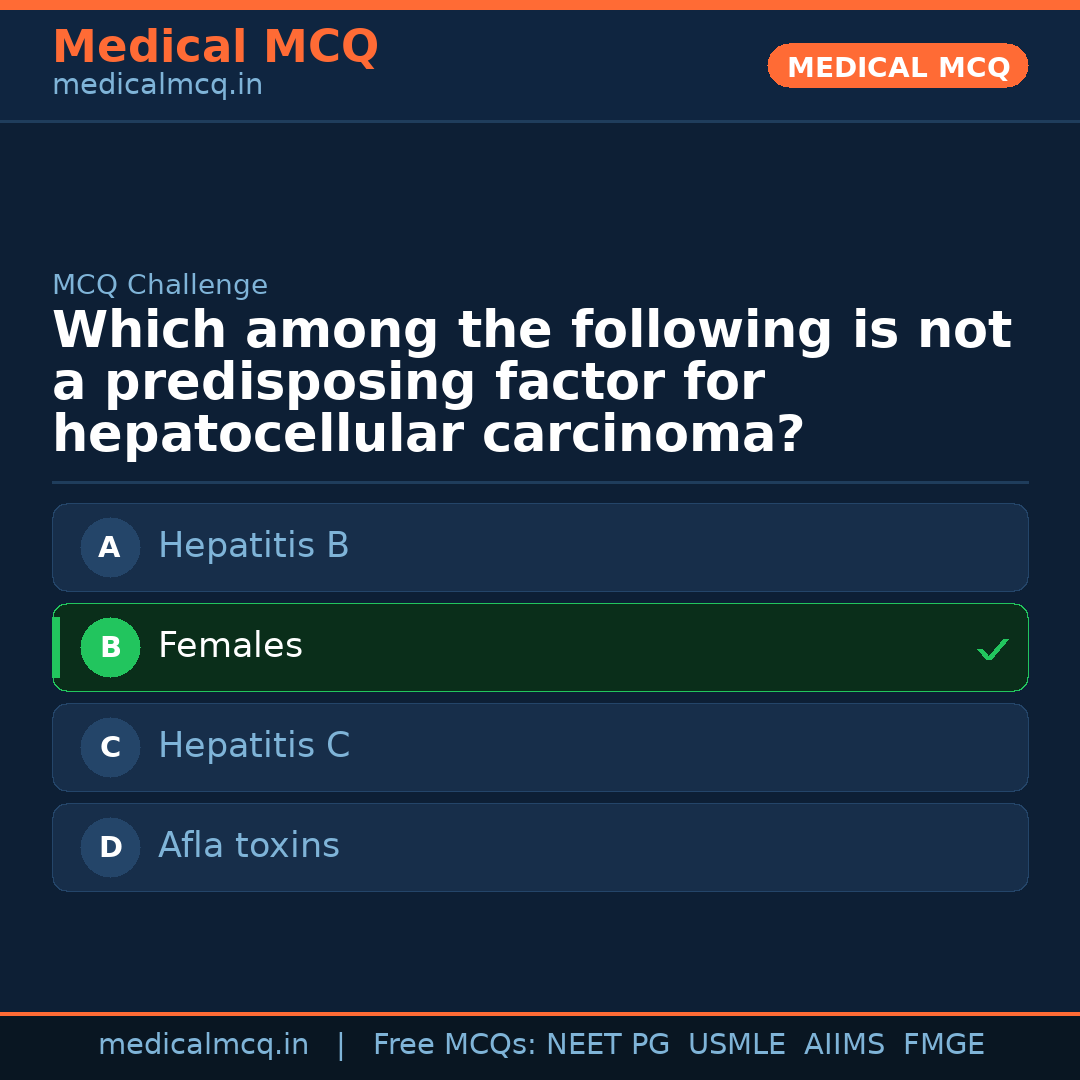Select the letter C option circle
This screenshot has width=1080, height=1080.
pos(110,748)
